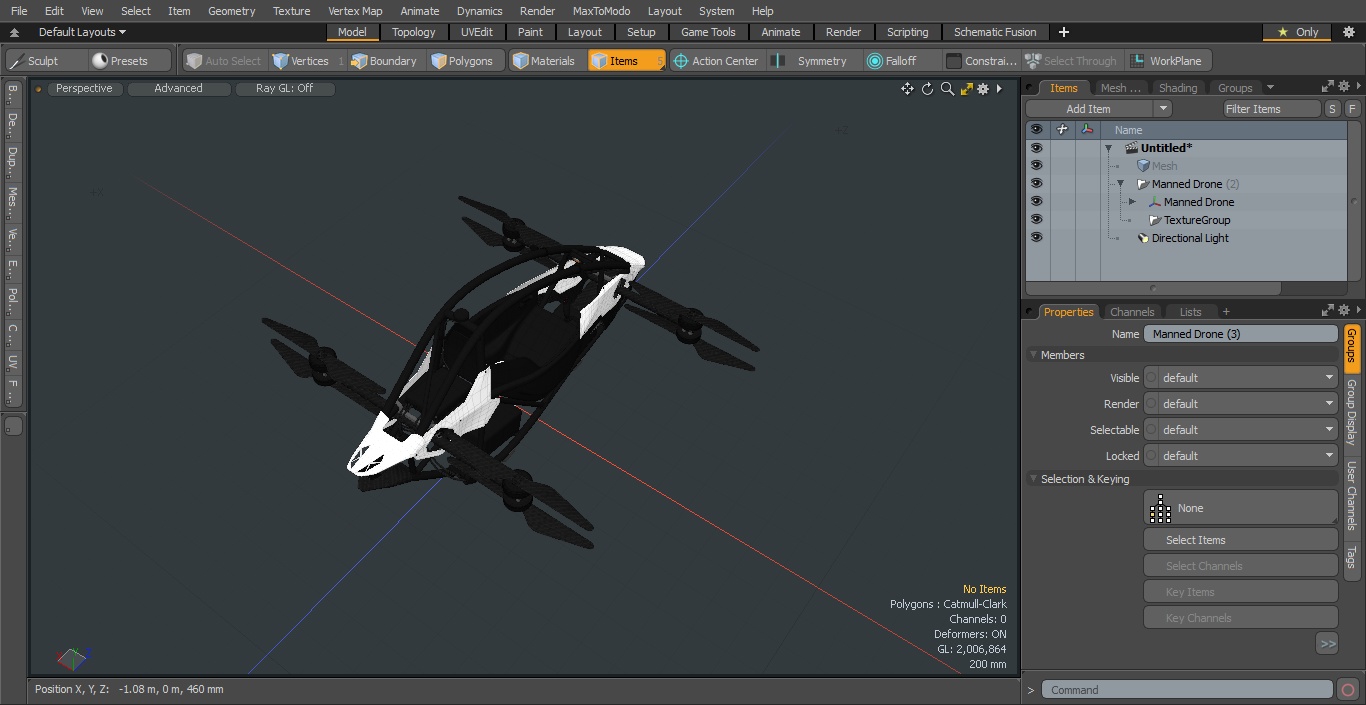This screenshot has height=705, width=1366.
Task: Toggle visibility of Directional Light
Action: [x=1036, y=238]
